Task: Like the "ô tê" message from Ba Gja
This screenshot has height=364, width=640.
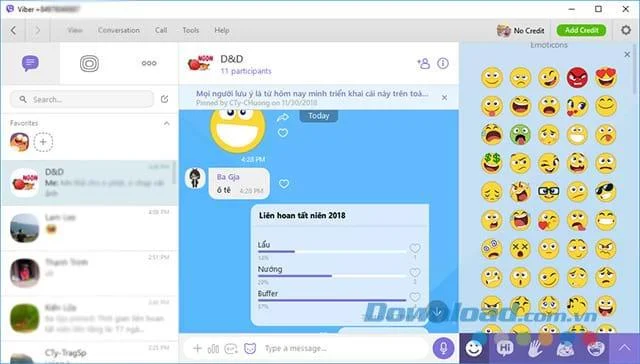Action: coord(284,184)
